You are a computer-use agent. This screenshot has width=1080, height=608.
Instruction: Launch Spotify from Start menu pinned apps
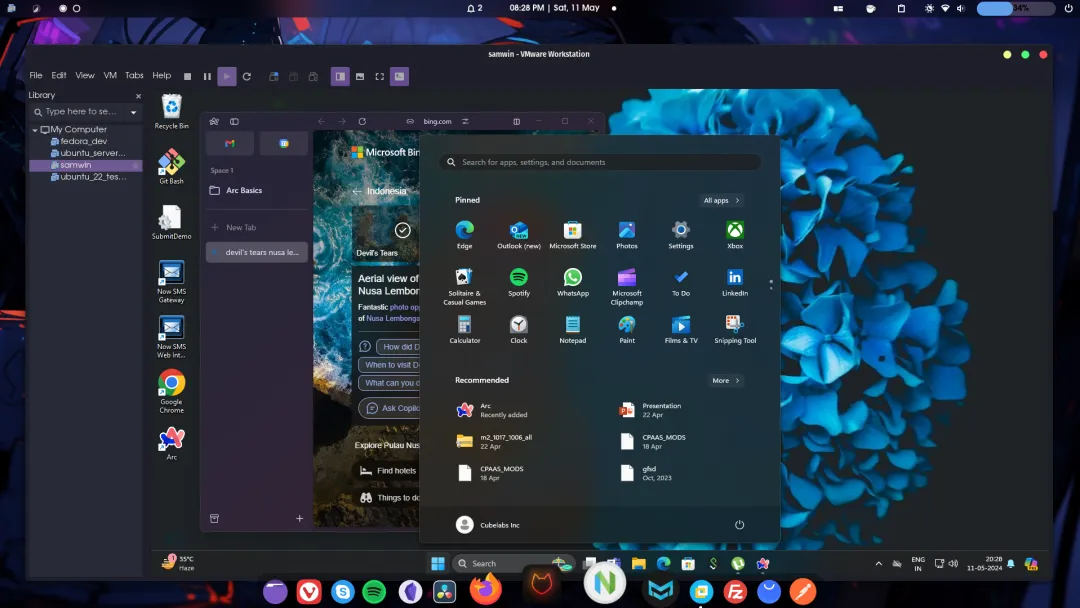click(519, 282)
